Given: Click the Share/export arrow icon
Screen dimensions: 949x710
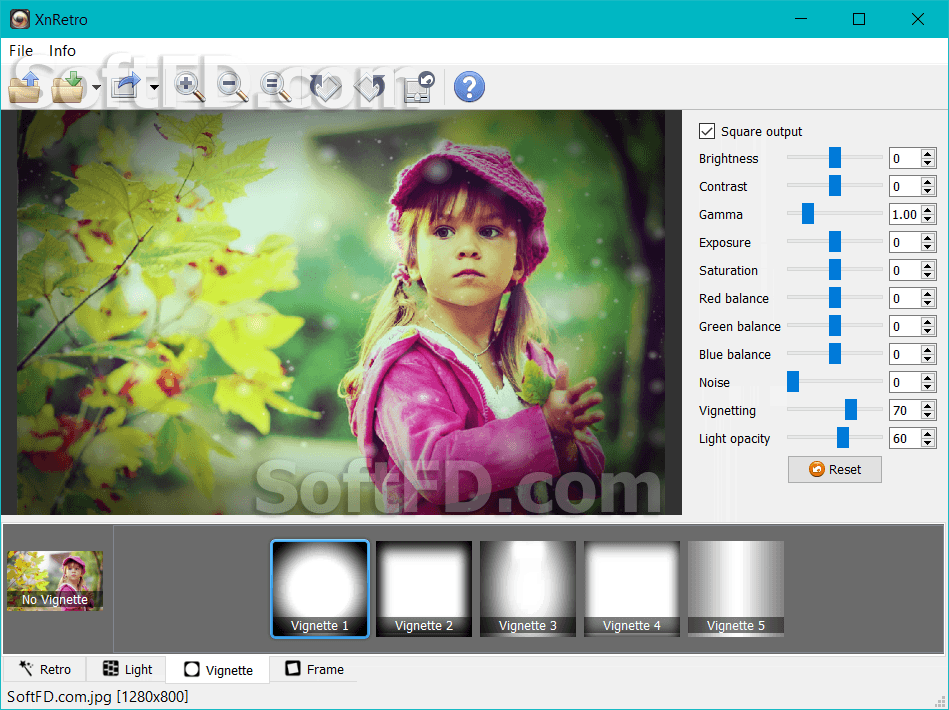Looking at the screenshot, I should (126, 87).
